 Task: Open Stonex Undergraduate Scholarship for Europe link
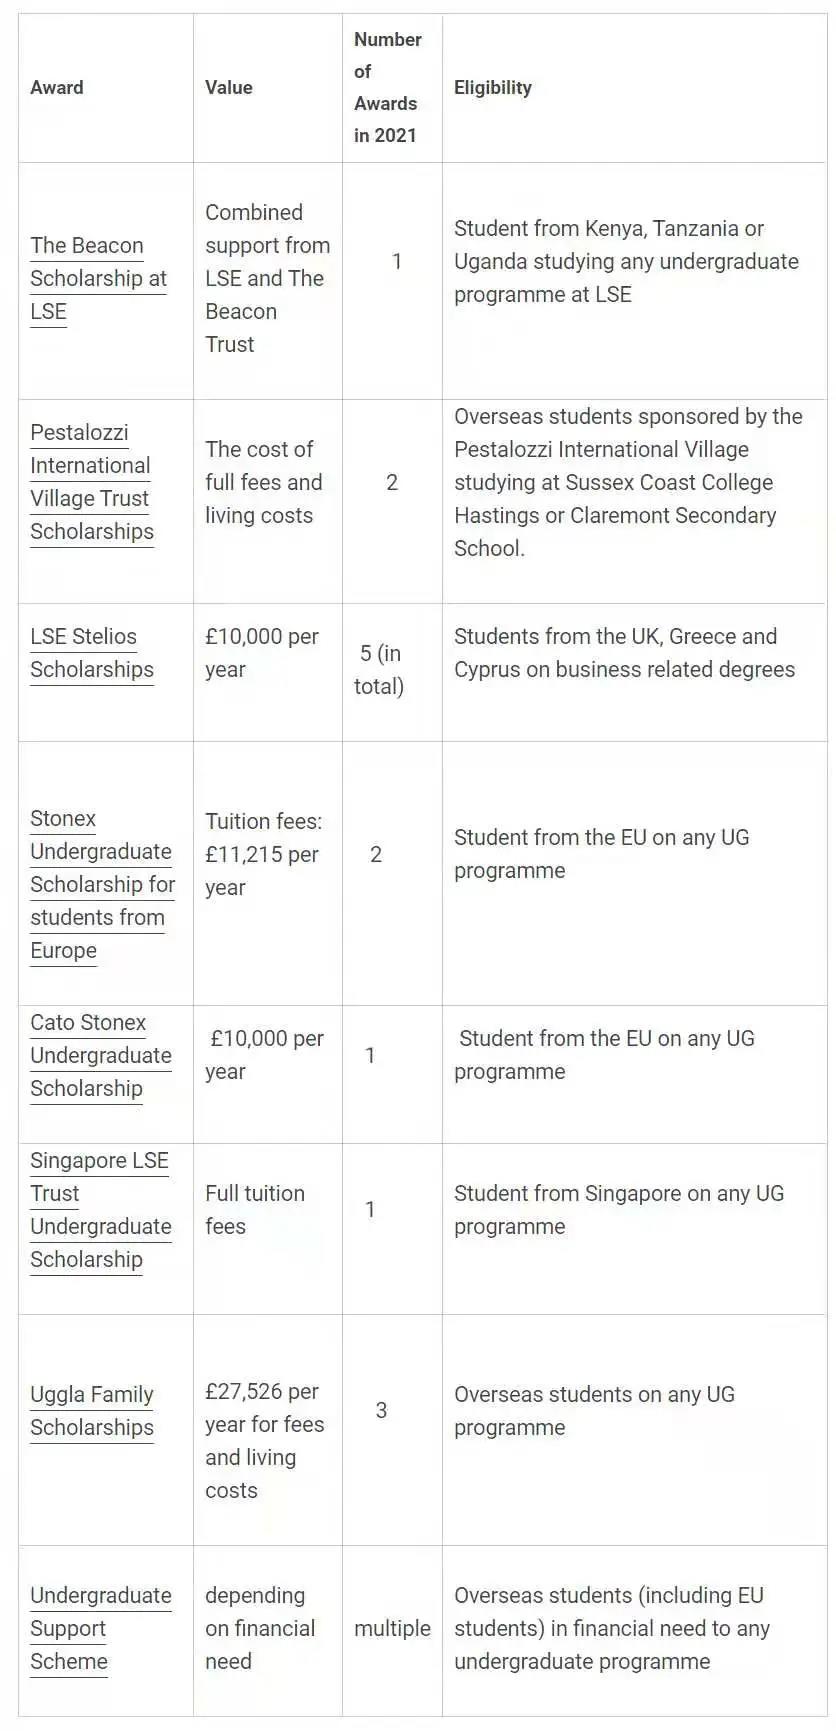tap(102, 884)
